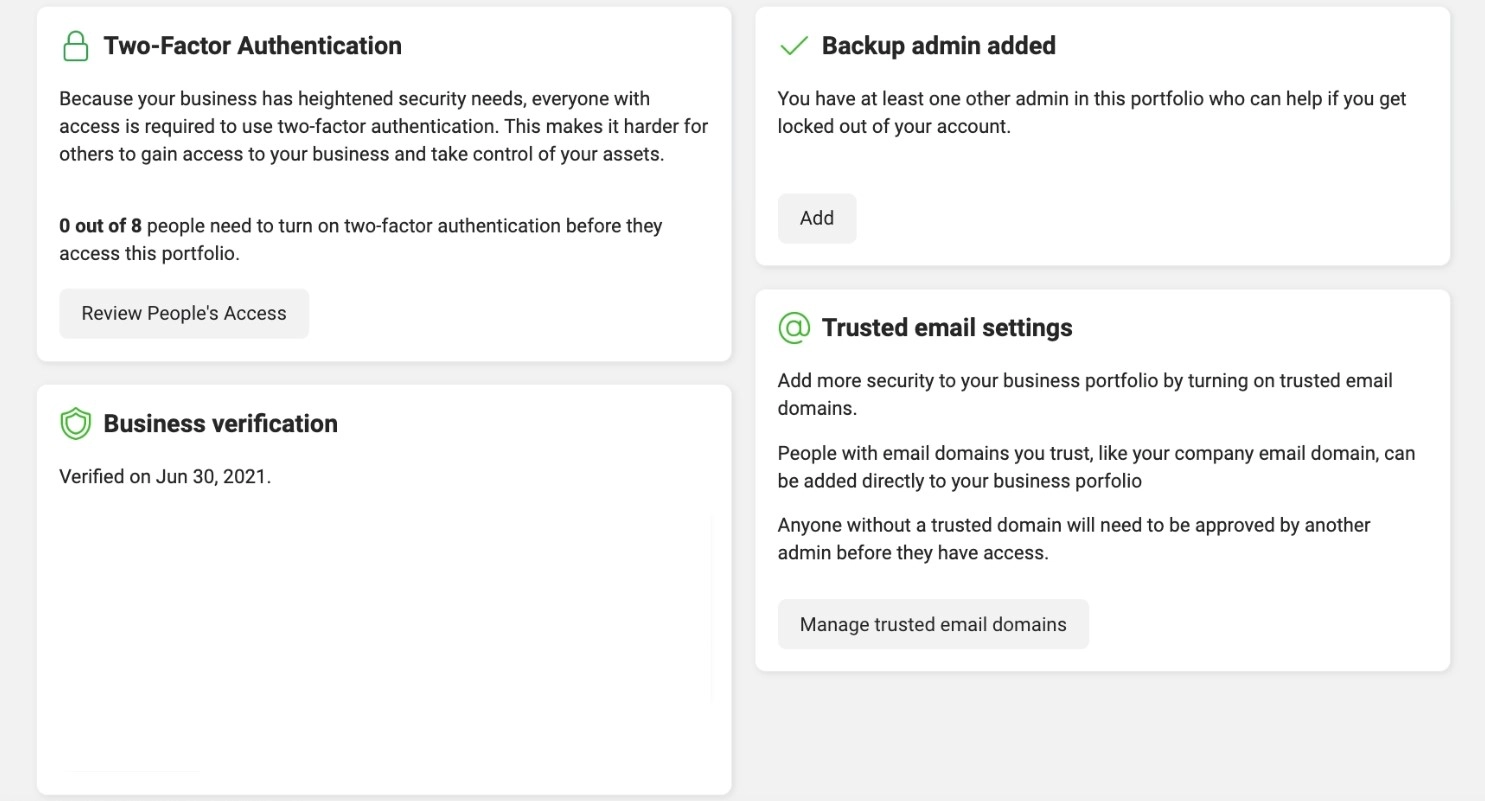Click the 'before they access this portfolio' sentence
Screen dimensions: 1485x801
(x=361, y=240)
